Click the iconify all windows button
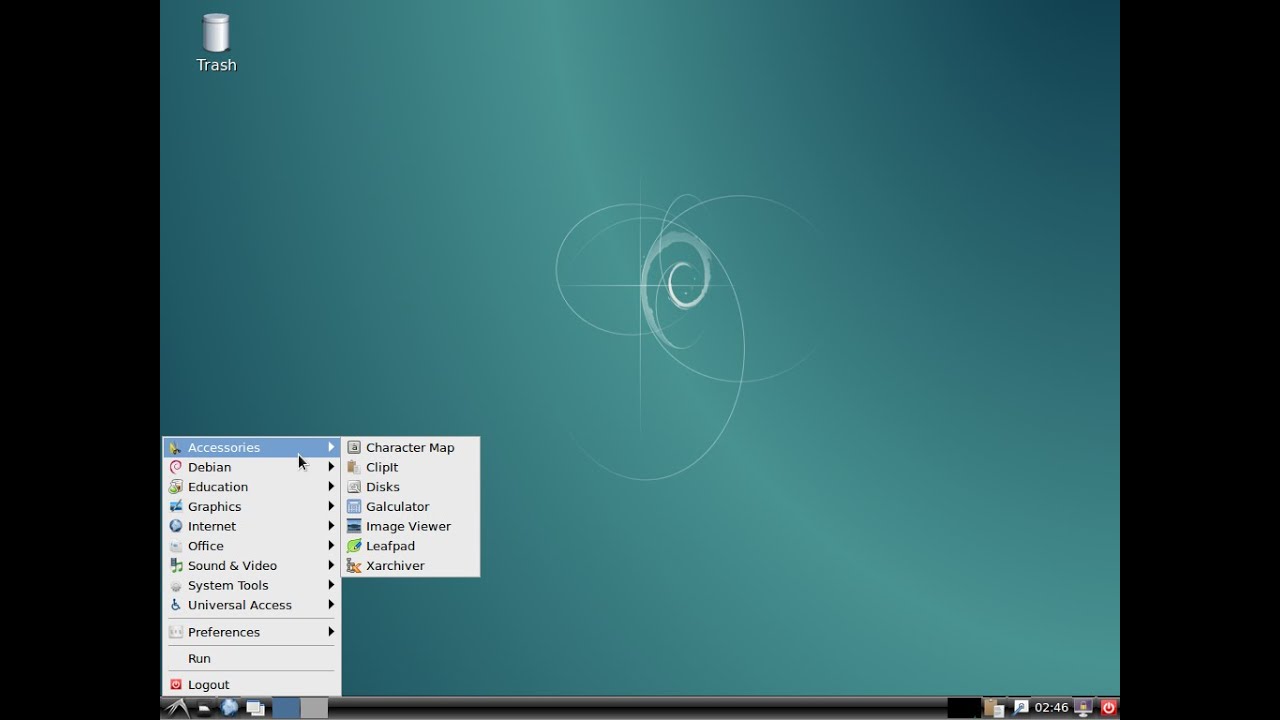Viewport: 1280px width, 720px height. pyautogui.click(x=256, y=708)
